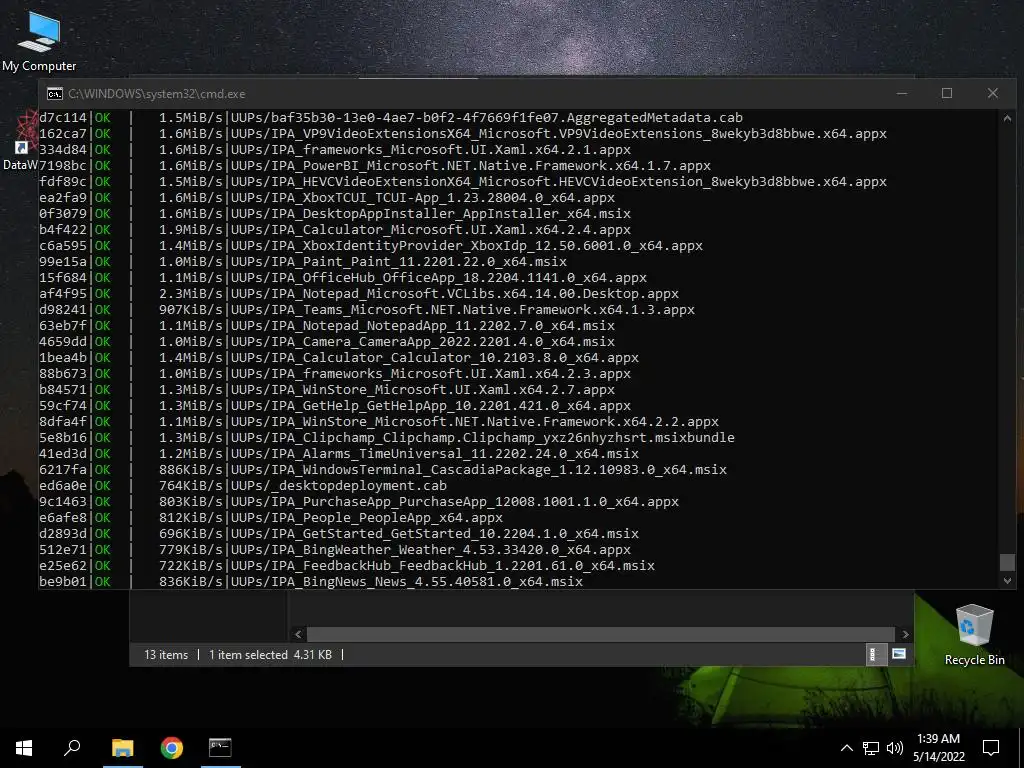Maximize the cmd.exe window
Viewport: 1024px width, 768px height.
point(947,93)
